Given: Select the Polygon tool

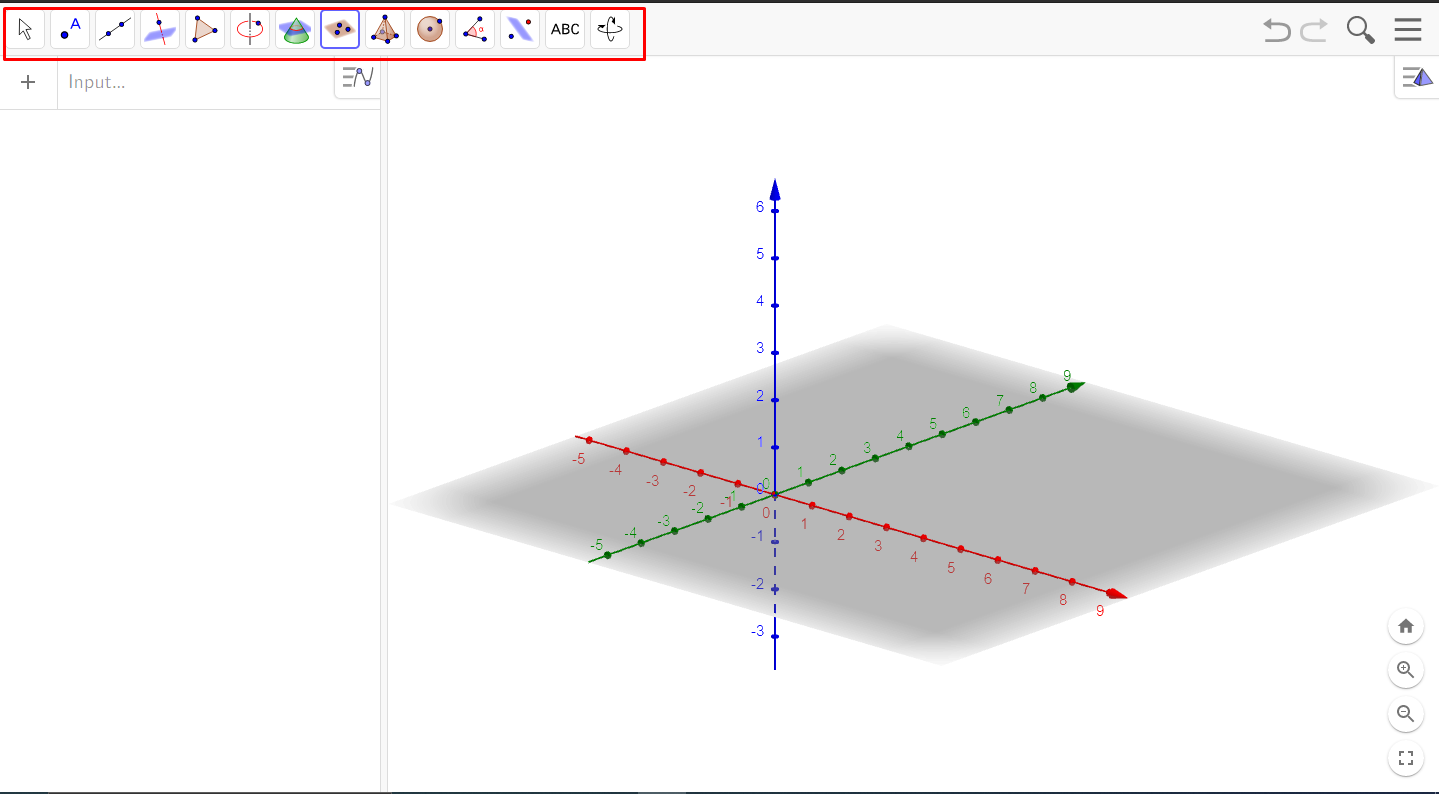Looking at the screenshot, I should [204, 29].
